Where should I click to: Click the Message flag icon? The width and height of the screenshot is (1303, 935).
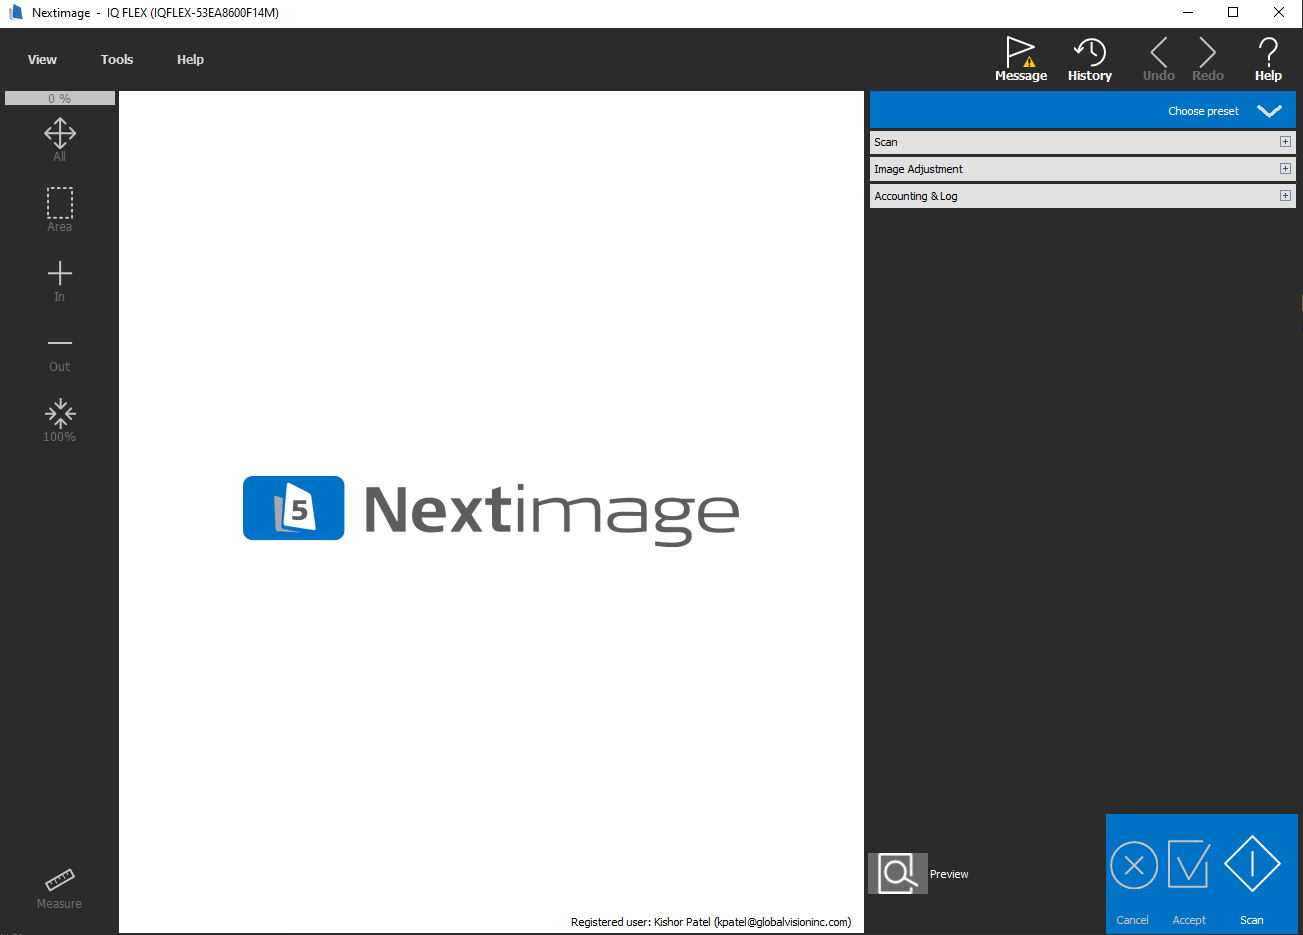1020,52
